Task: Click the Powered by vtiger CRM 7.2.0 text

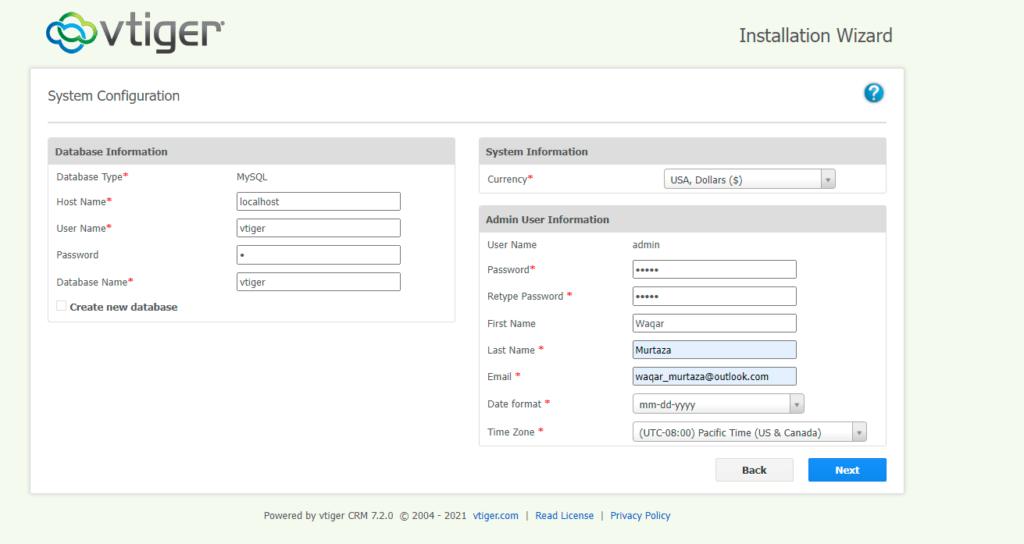Action: [x=328, y=516]
